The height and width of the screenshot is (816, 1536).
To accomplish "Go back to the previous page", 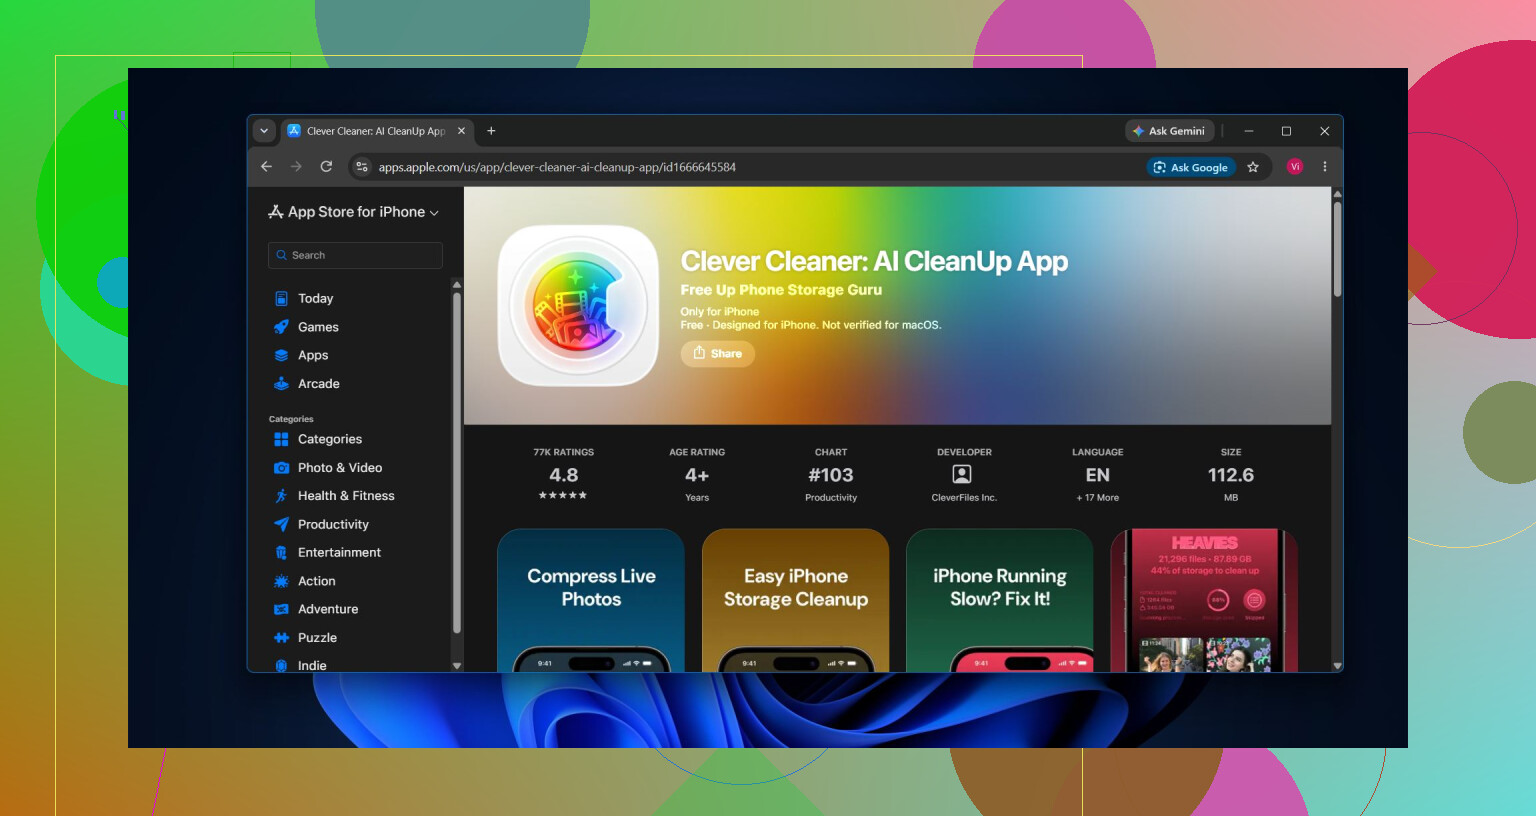I will pyautogui.click(x=266, y=167).
